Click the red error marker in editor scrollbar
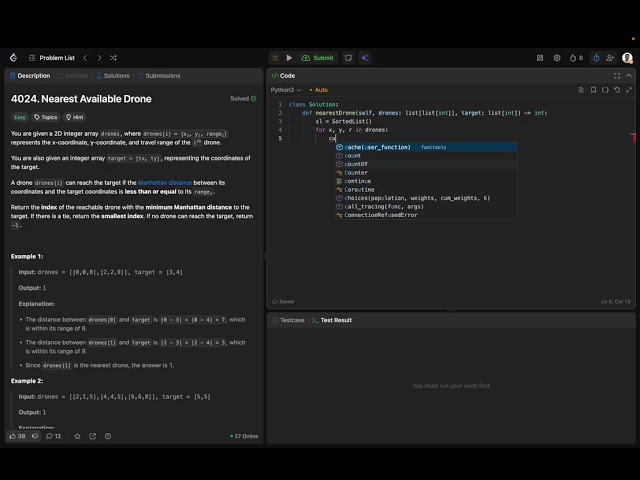 coord(633,138)
